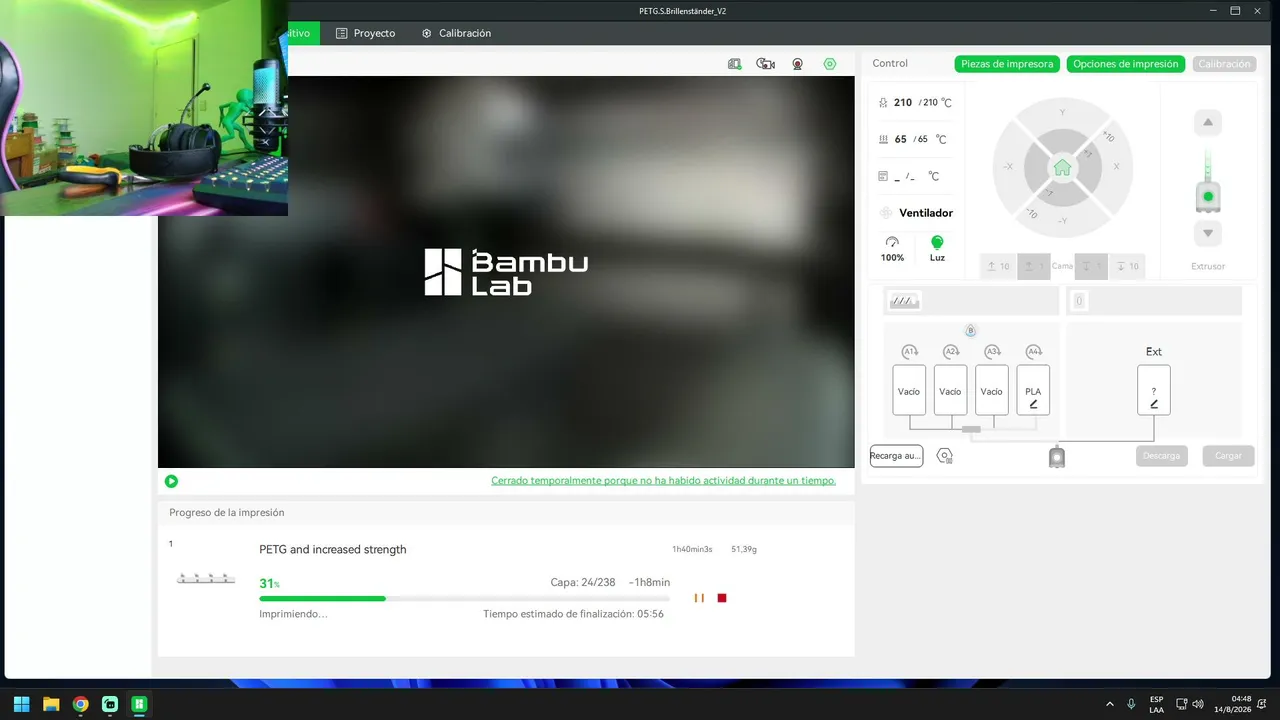Screen dimensions: 1280x720
Task: Open AMS settings hexagon icon
Action: tap(945, 456)
